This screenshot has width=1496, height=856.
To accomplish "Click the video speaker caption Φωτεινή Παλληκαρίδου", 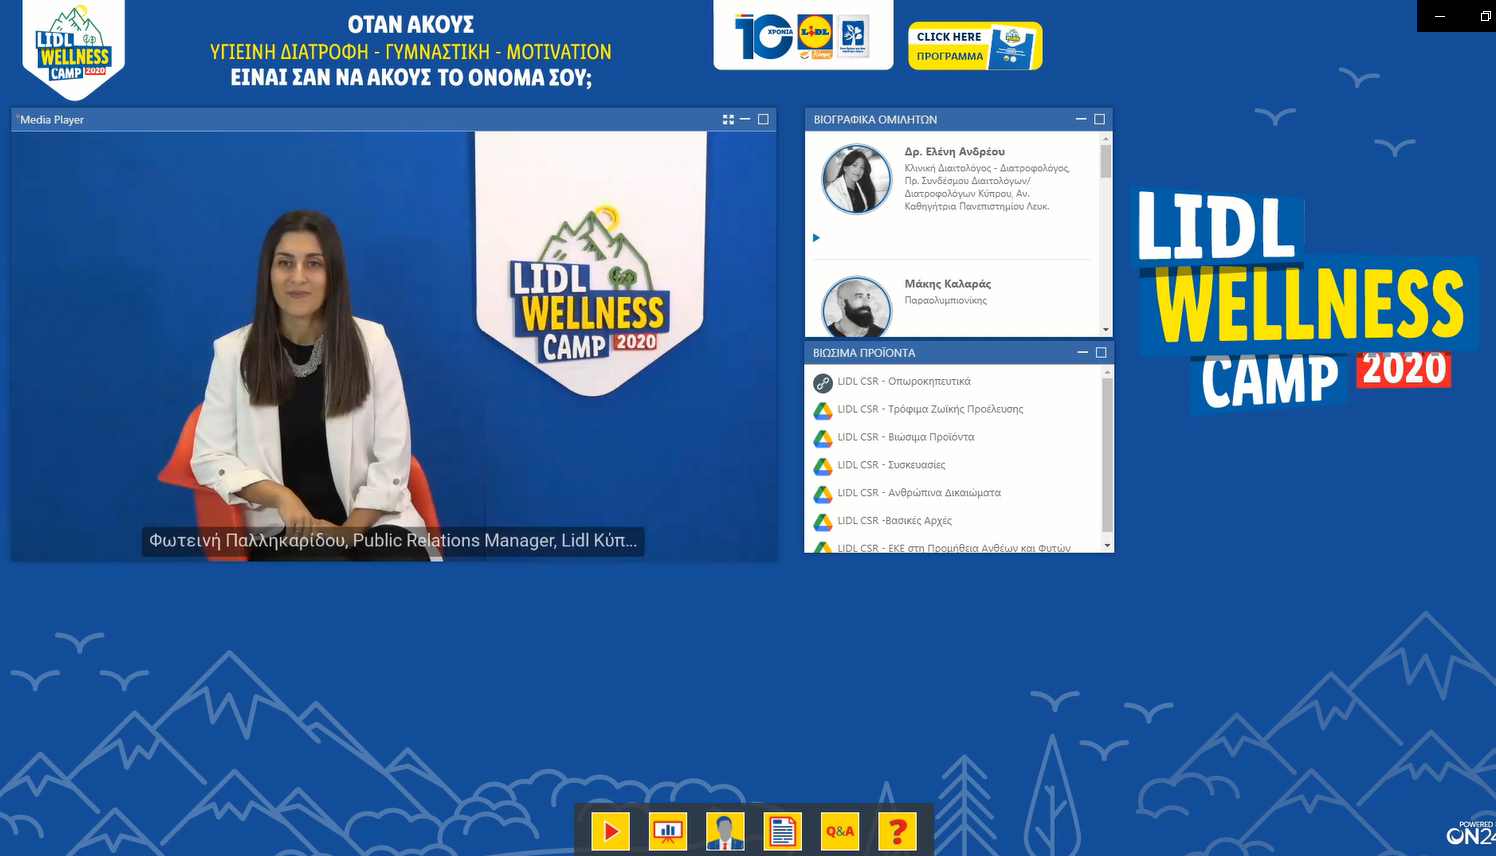I will coord(393,541).
